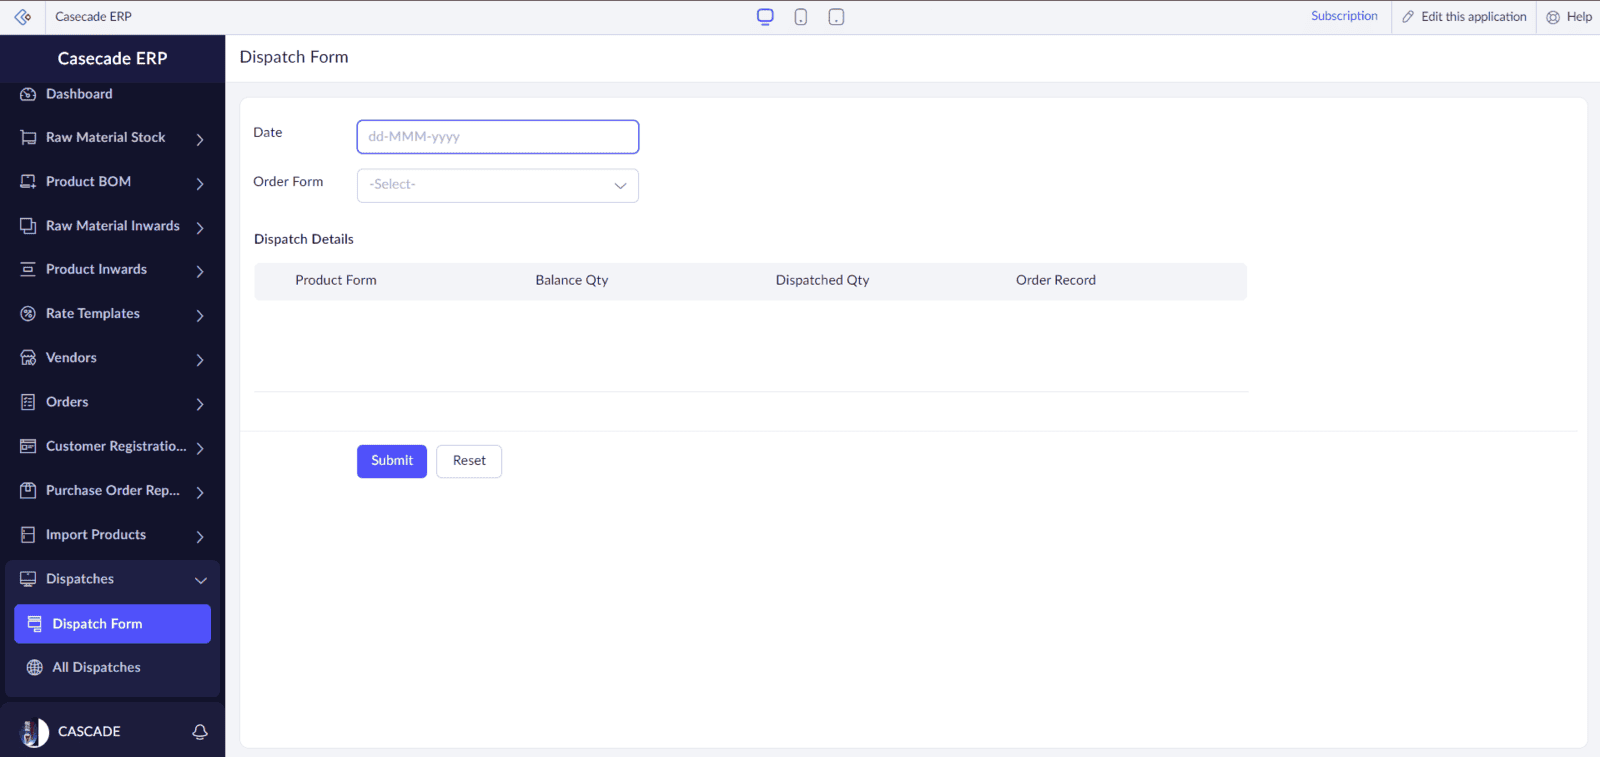The image size is (1600, 757).
Task: Click the Dispatch Details heading
Action: pyautogui.click(x=304, y=239)
